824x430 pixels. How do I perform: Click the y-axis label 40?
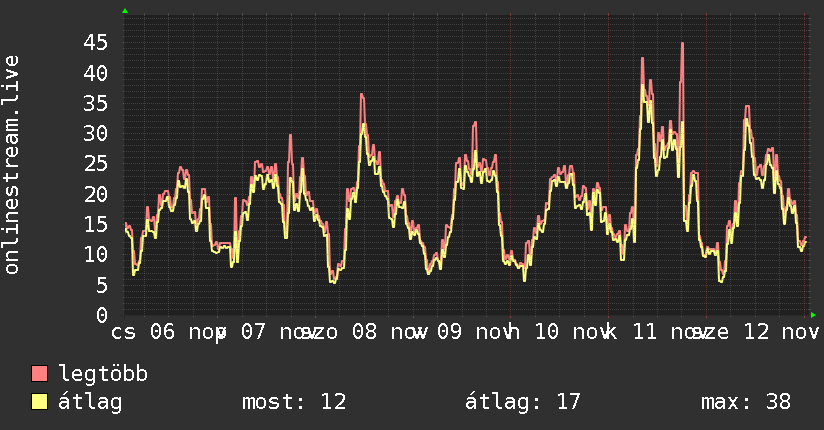(x=96, y=73)
